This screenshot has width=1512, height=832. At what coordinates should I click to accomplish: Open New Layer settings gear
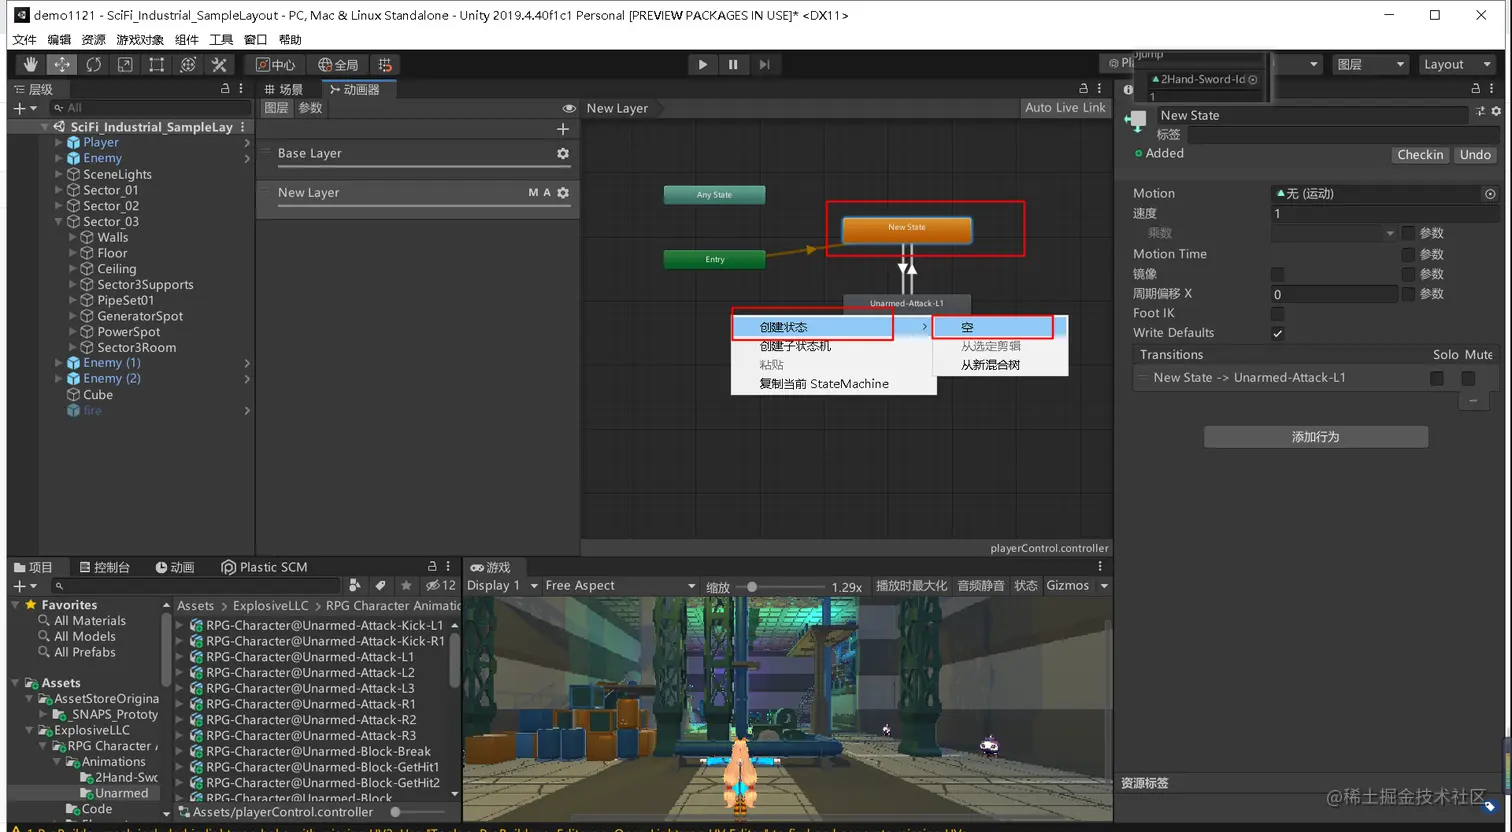point(563,192)
